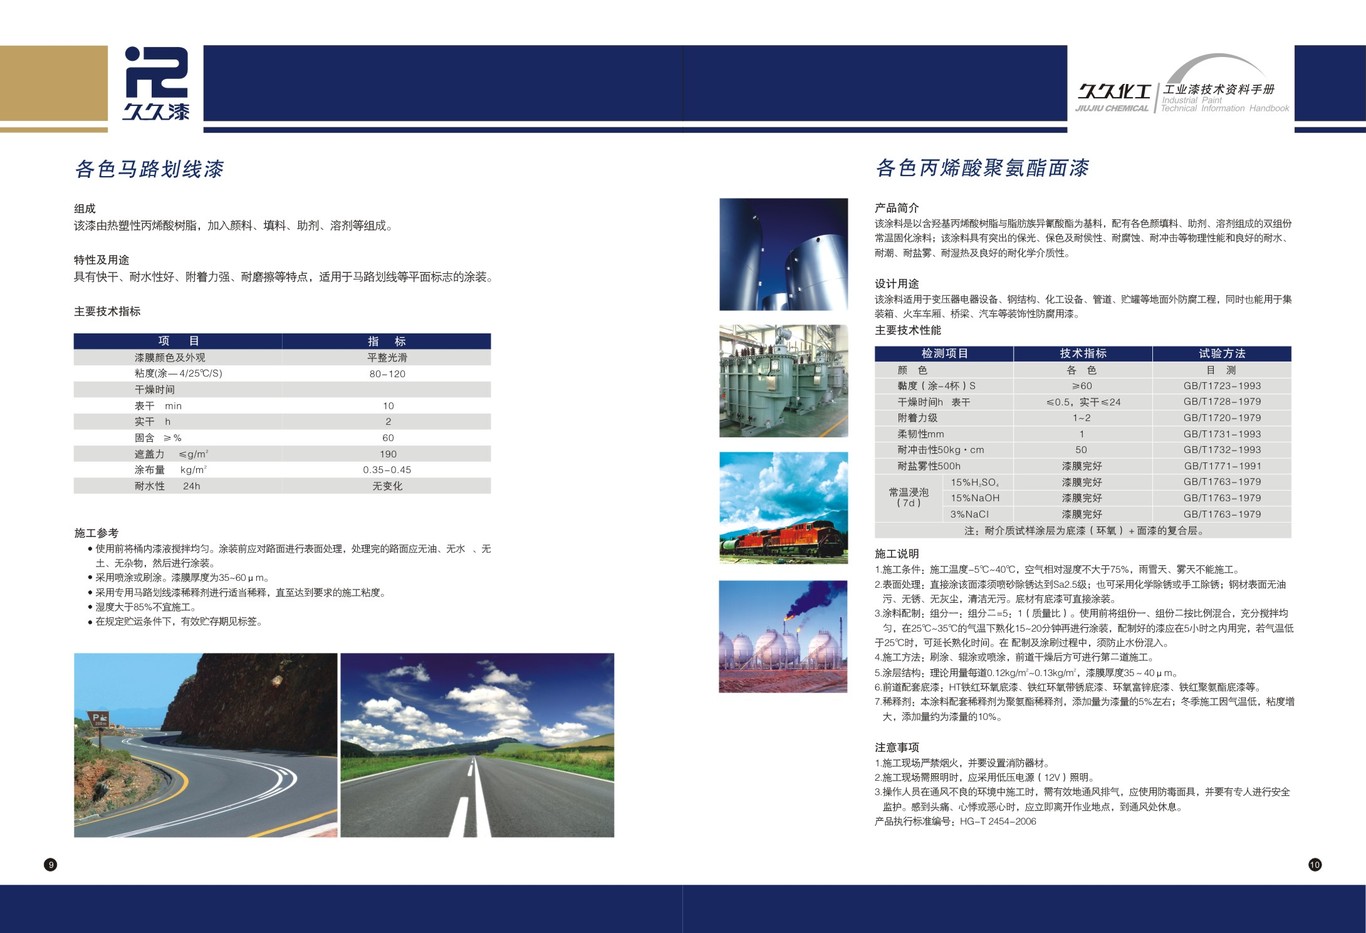Open the red train locomotive photo
The height and width of the screenshot is (933, 1366).
click(x=783, y=507)
